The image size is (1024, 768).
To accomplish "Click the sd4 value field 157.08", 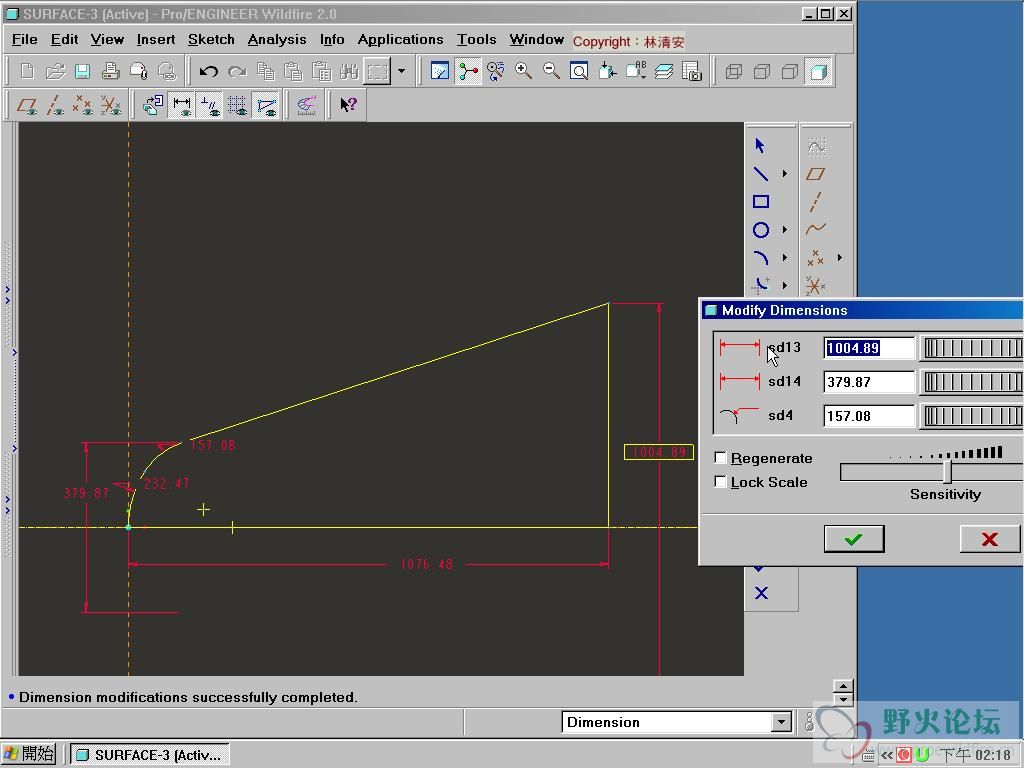I will [x=869, y=416].
